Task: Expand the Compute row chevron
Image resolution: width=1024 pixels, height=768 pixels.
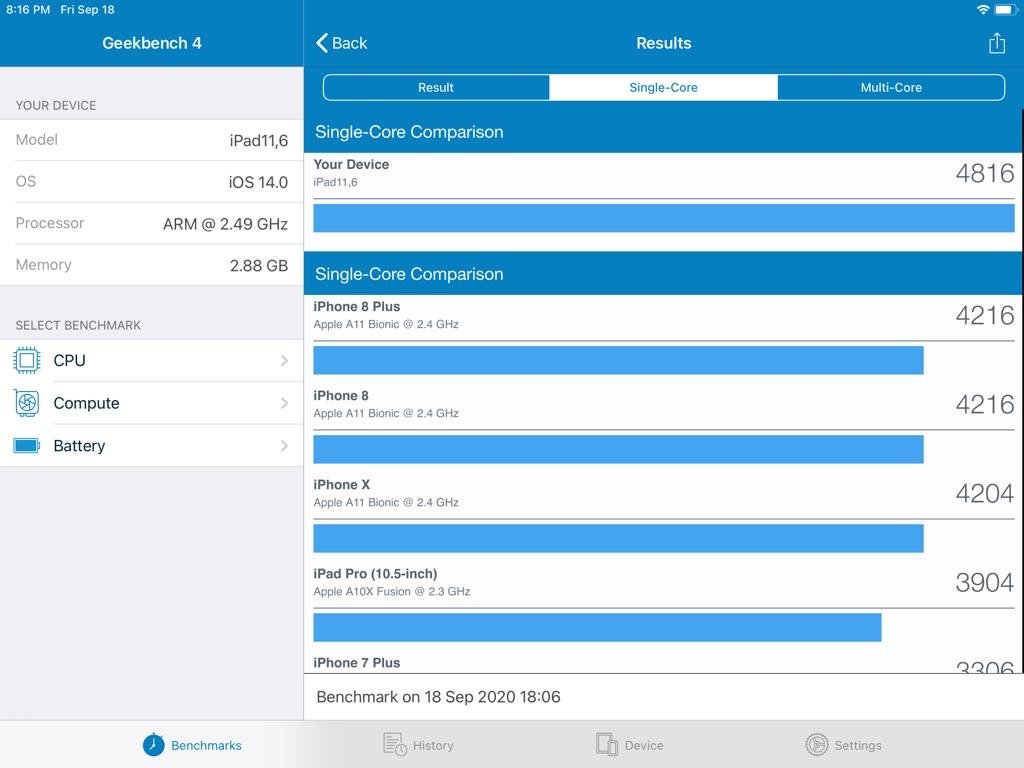Action: 284,403
